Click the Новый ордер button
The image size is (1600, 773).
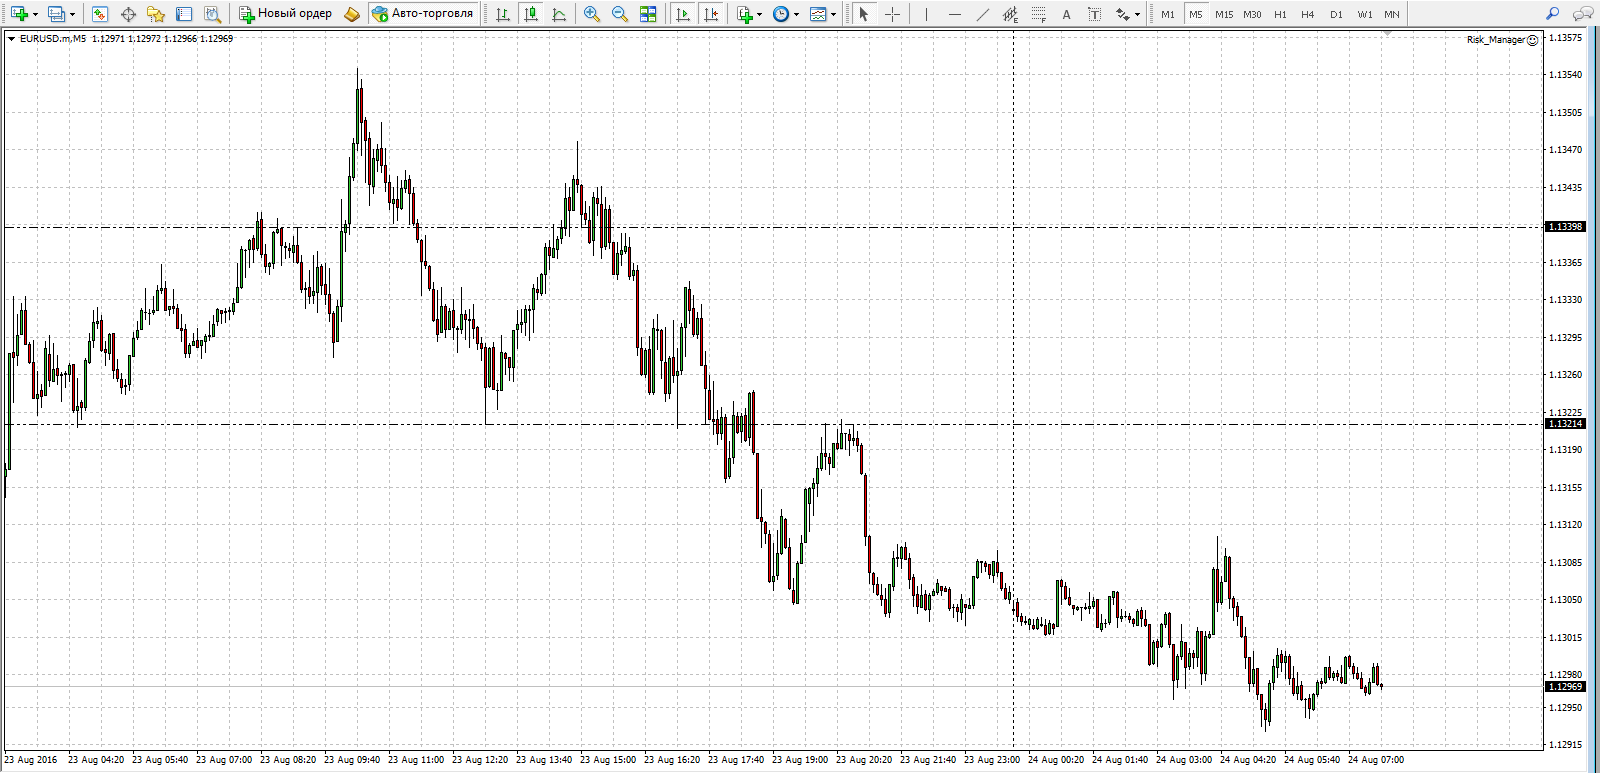pos(286,14)
